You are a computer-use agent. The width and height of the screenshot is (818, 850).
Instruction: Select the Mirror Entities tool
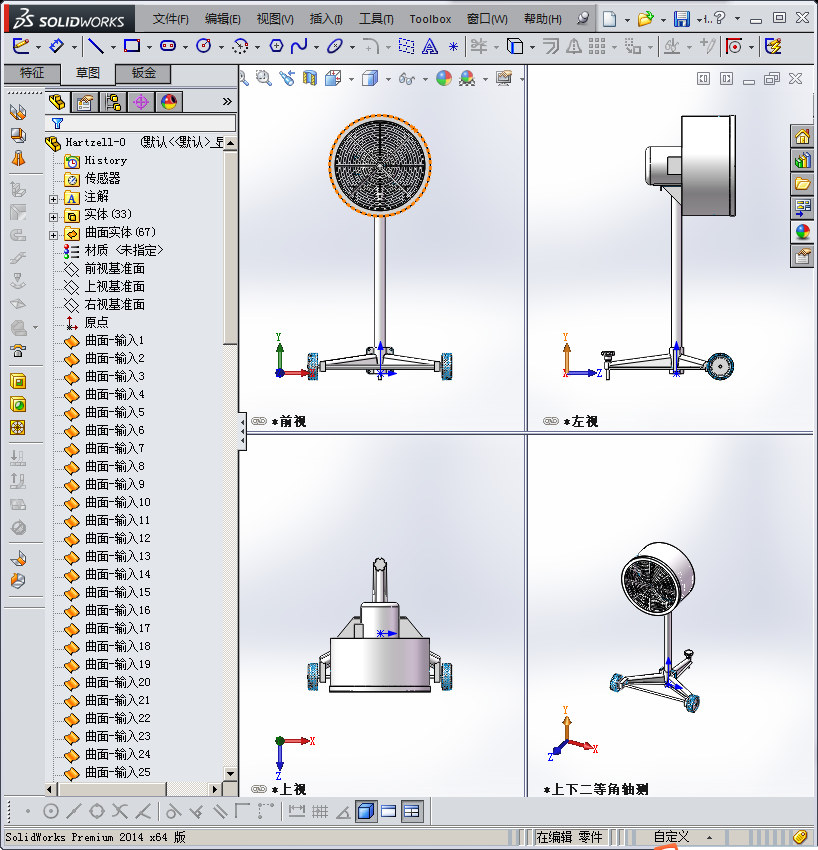(574, 47)
